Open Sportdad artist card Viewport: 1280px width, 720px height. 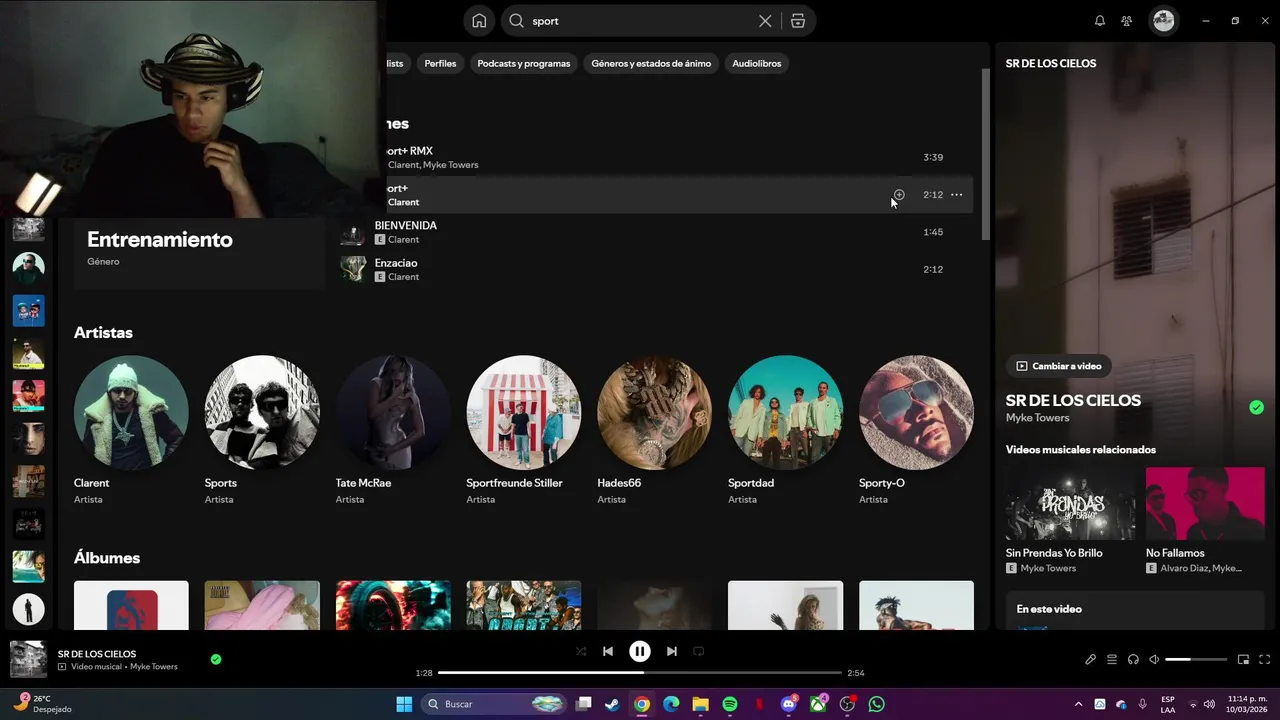point(786,430)
